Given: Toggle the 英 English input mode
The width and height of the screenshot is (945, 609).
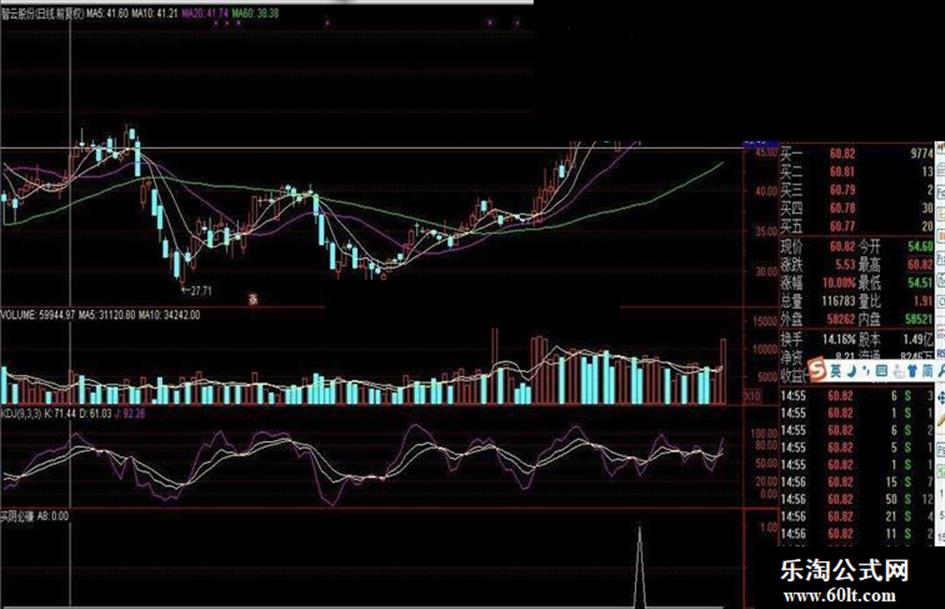Looking at the screenshot, I should [837, 371].
